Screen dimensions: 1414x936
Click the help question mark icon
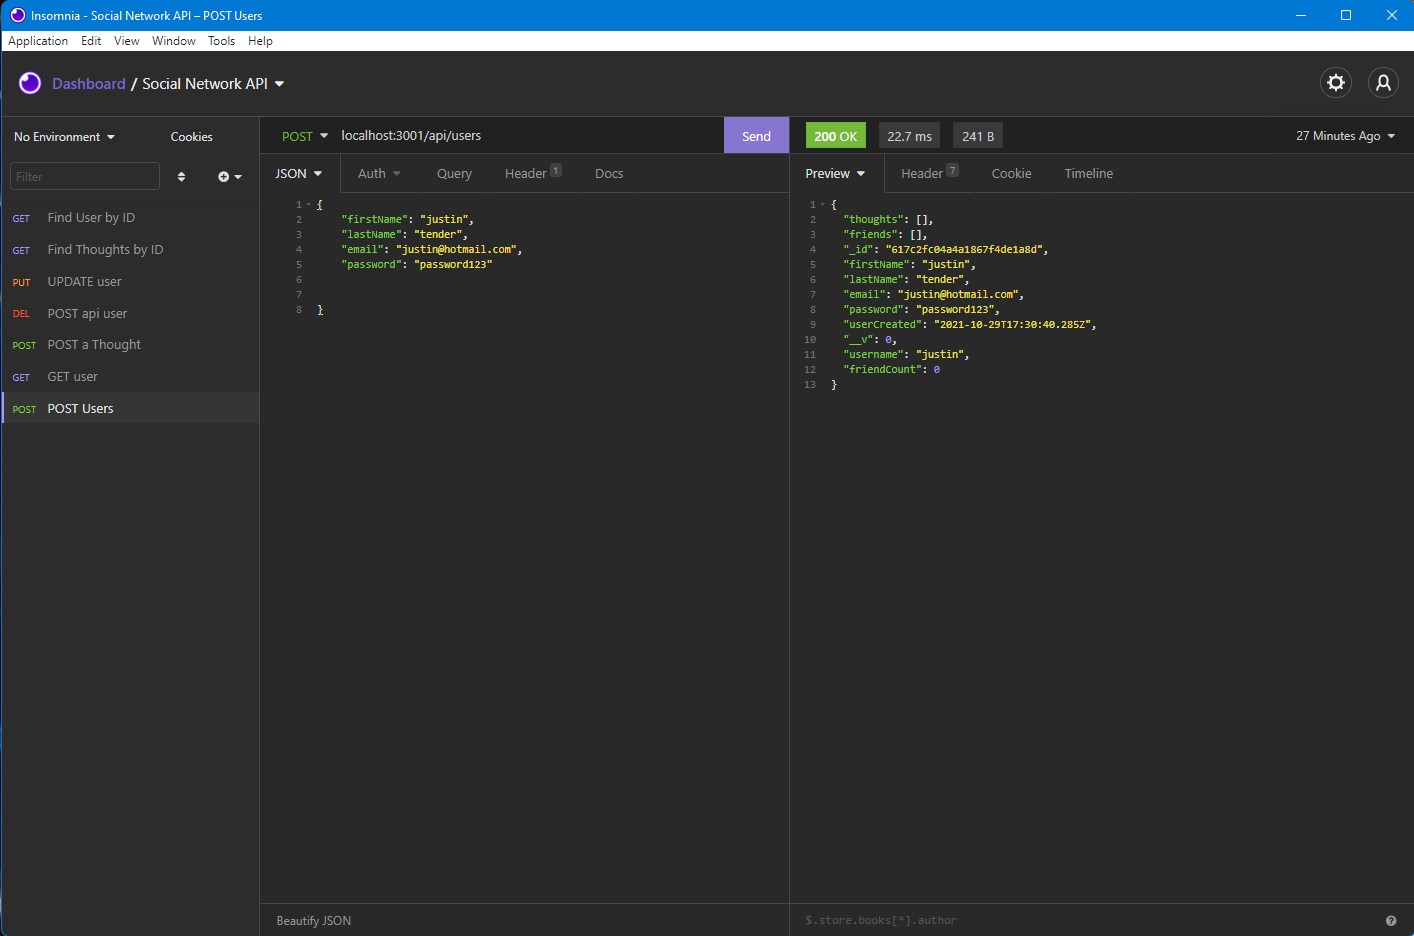(x=1390, y=919)
